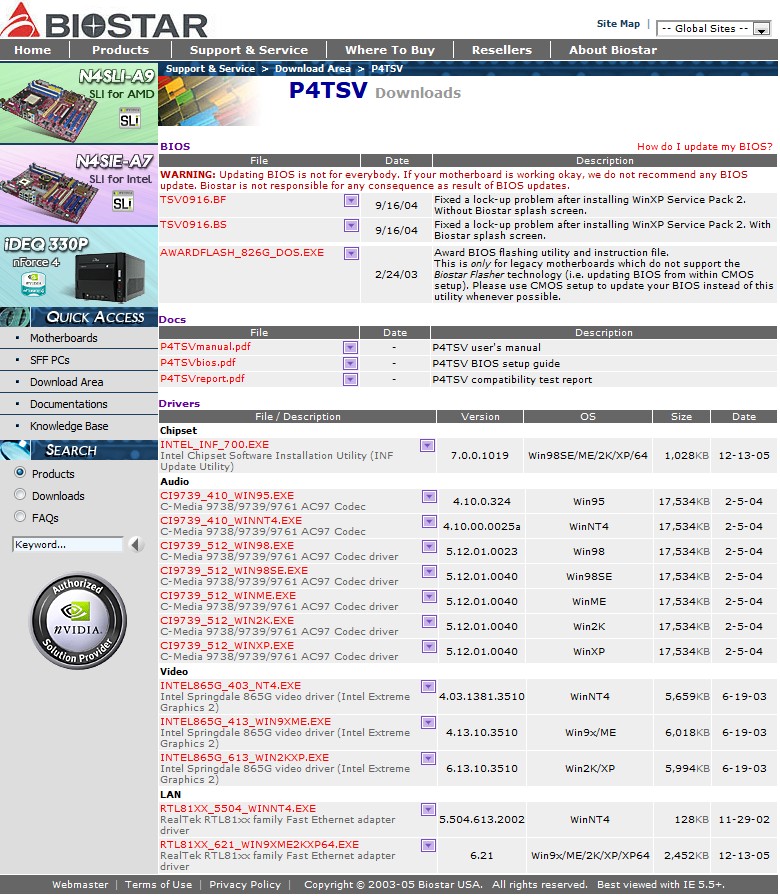
Task: Click the search go arrow beside Keyword field
Action: coord(135,545)
